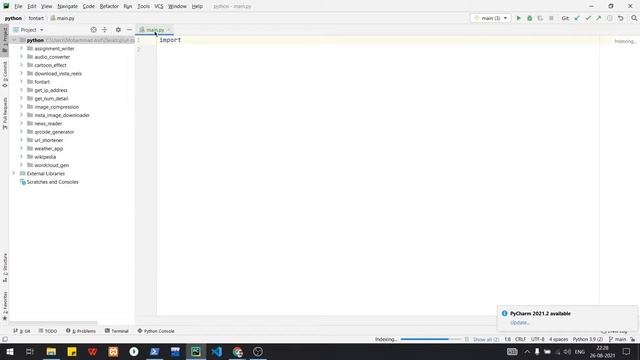Collapse the python root project node

click(14, 40)
